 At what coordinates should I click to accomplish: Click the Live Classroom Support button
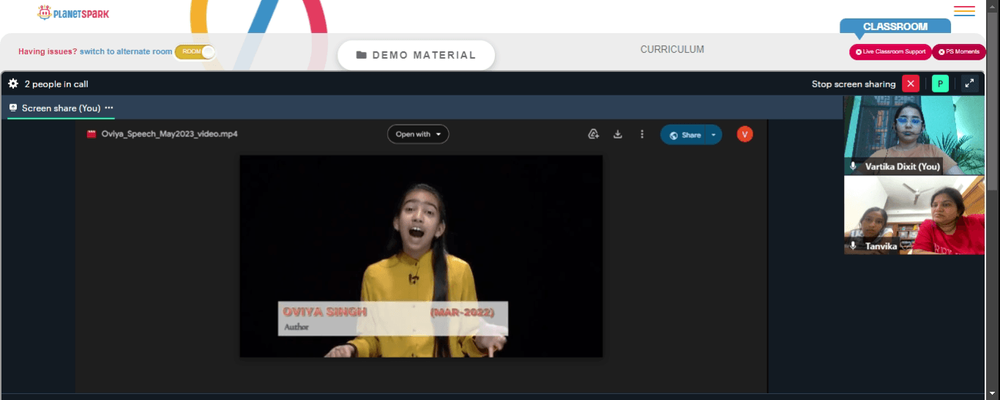pyautogui.click(x=890, y=52)
